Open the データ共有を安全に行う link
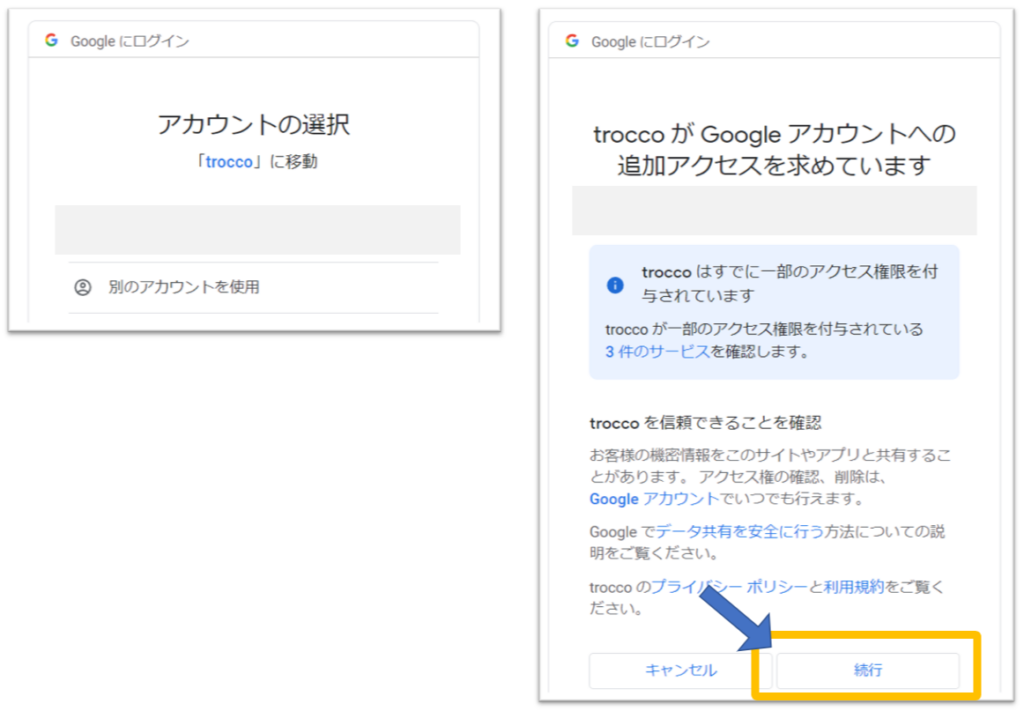Viewport: 1024px width, 711px height. click(x=740, y=532)
